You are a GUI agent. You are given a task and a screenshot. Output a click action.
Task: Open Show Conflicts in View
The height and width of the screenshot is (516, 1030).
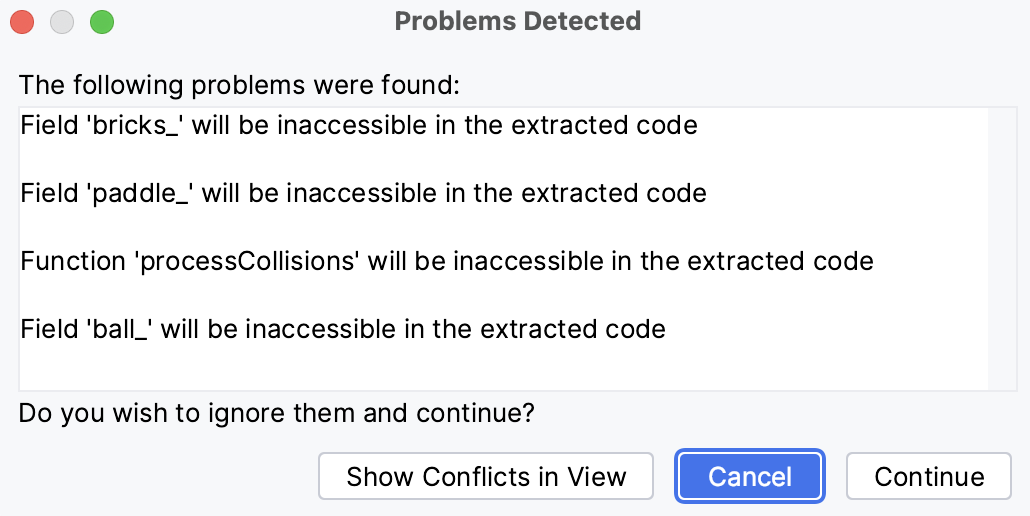coord(486,477)
